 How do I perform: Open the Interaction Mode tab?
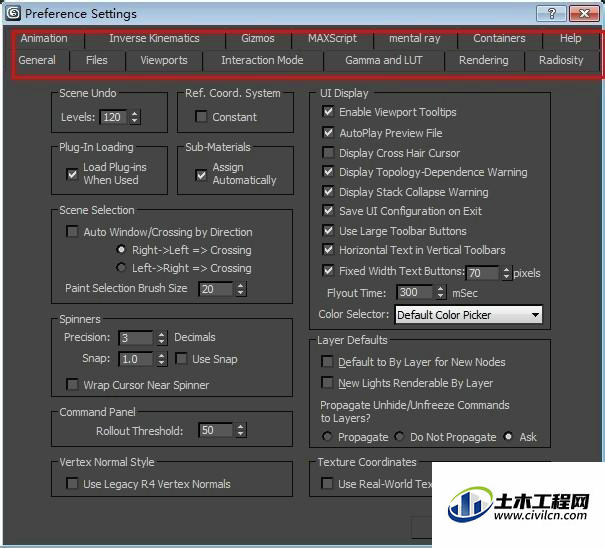pyautogui.click(x=262, y=61)
